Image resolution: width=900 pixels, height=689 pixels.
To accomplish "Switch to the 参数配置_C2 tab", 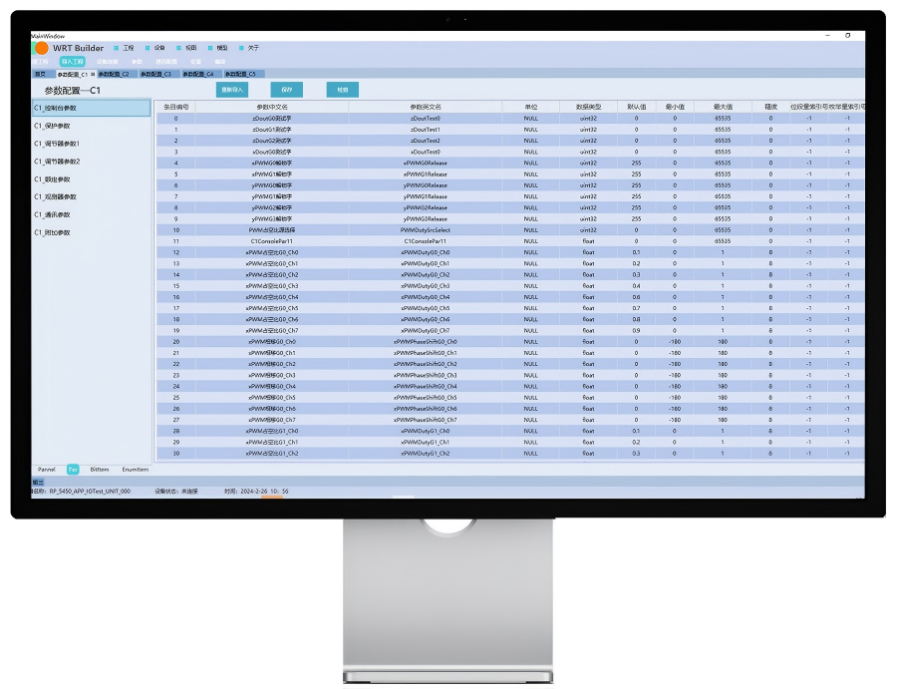I will [113, 74].
